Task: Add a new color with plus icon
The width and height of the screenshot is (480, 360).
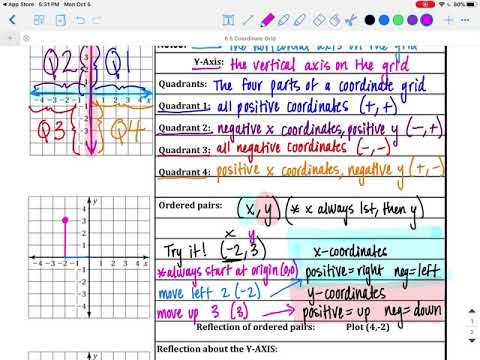Action: click(x=449, y=20)
